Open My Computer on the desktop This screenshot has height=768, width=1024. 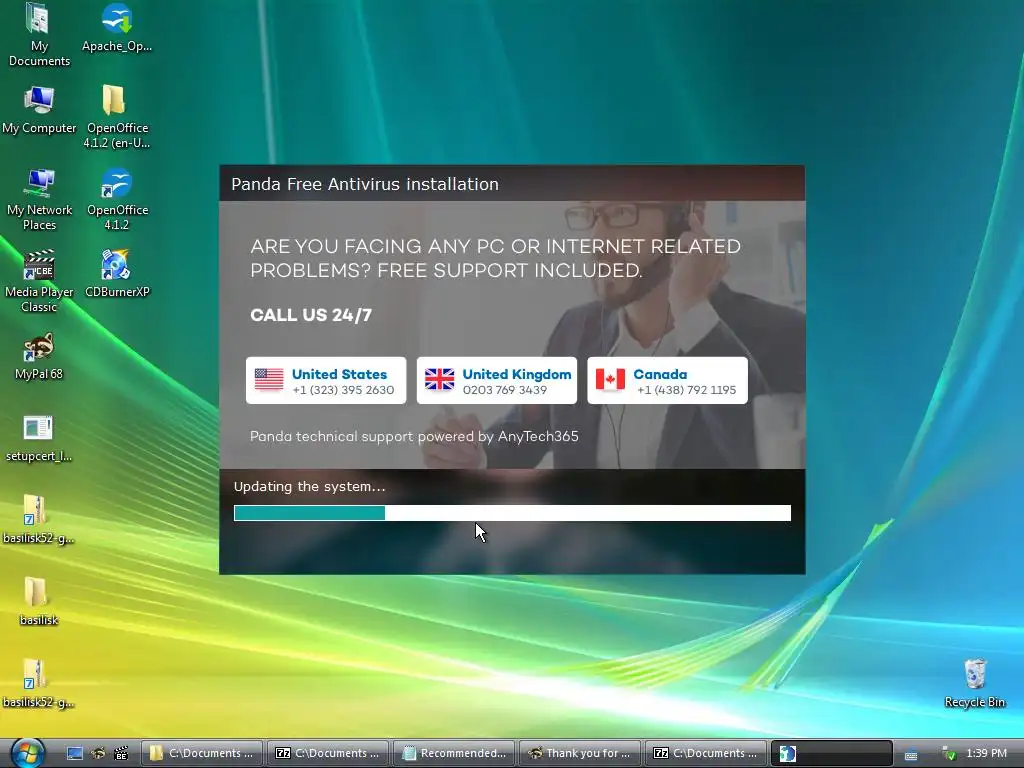pos(39,110)
